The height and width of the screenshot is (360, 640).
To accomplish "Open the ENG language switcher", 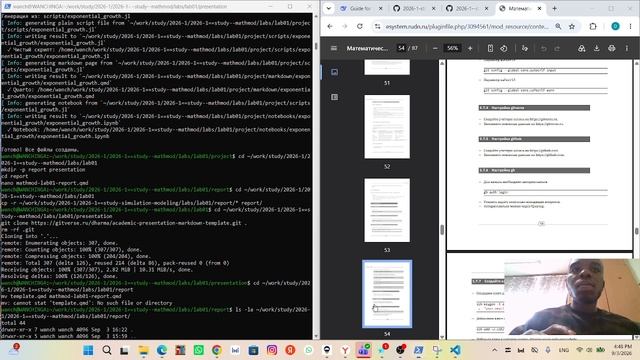I will tap(564, 350).
